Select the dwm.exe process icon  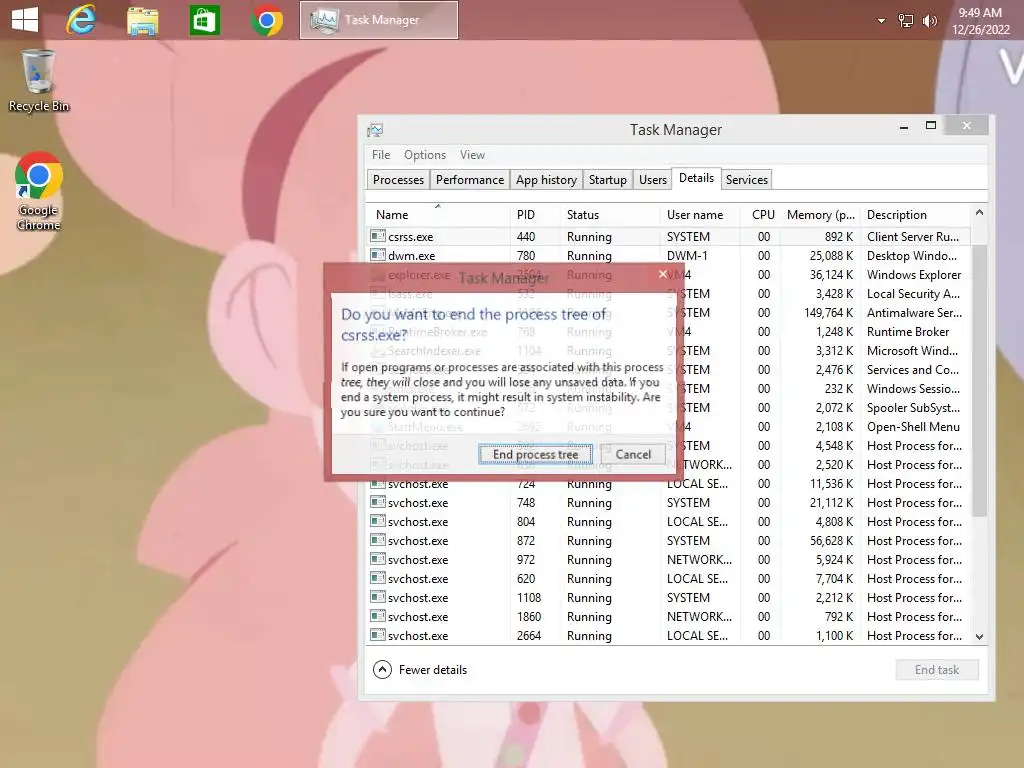point(377,255)
